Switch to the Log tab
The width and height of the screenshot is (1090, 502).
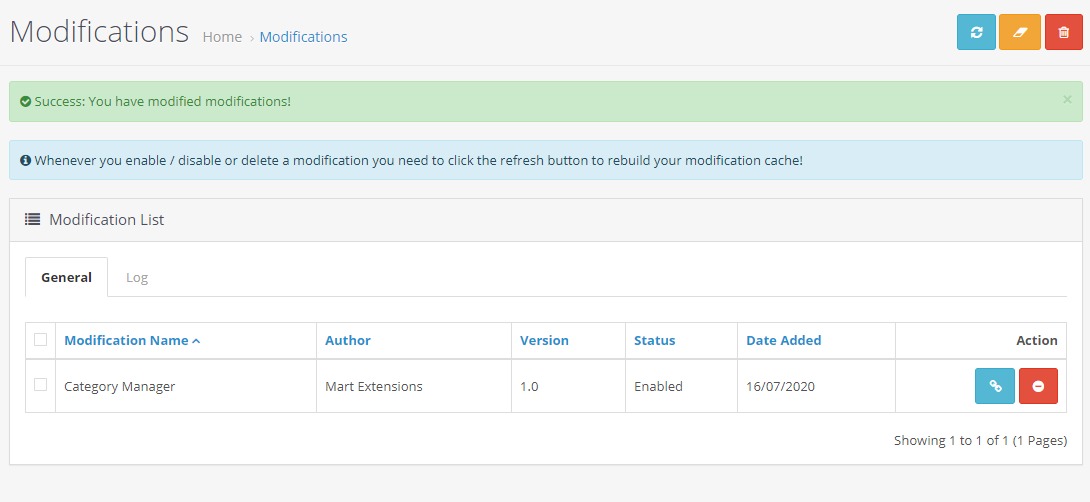pyautogui.click(x=137, y=278)
